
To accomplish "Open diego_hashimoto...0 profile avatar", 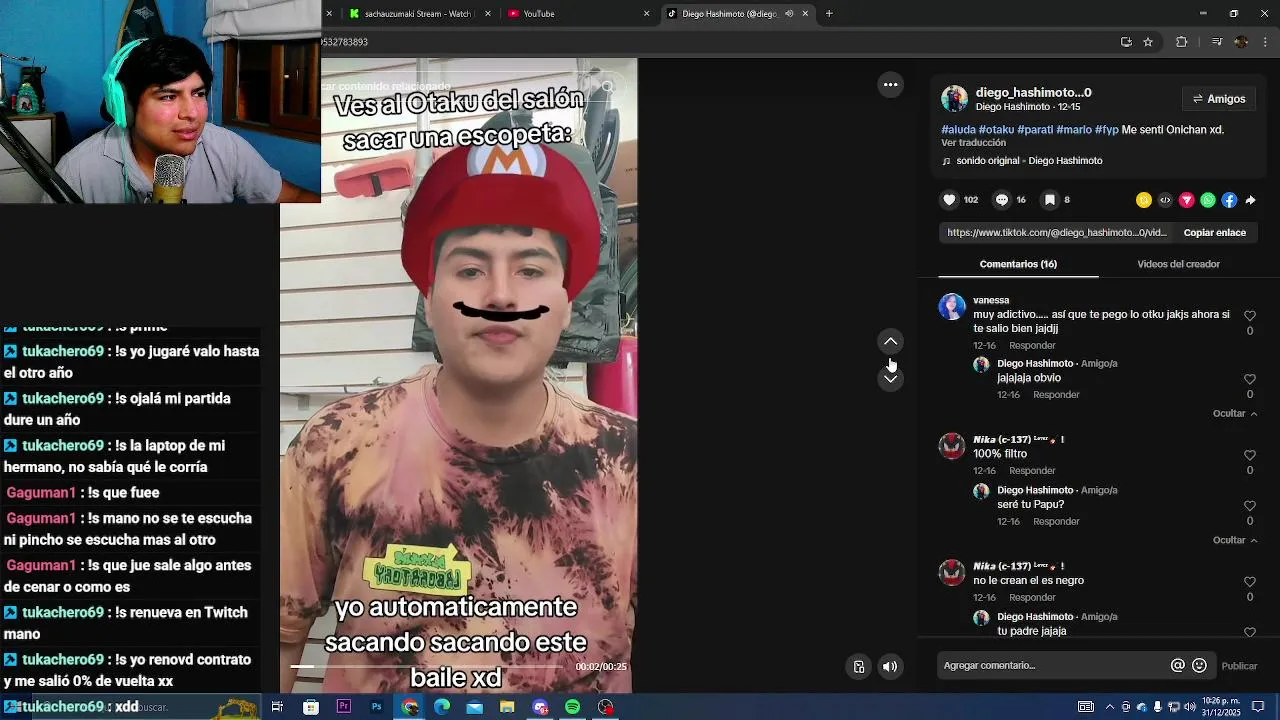I will click(x=954, y=98).
